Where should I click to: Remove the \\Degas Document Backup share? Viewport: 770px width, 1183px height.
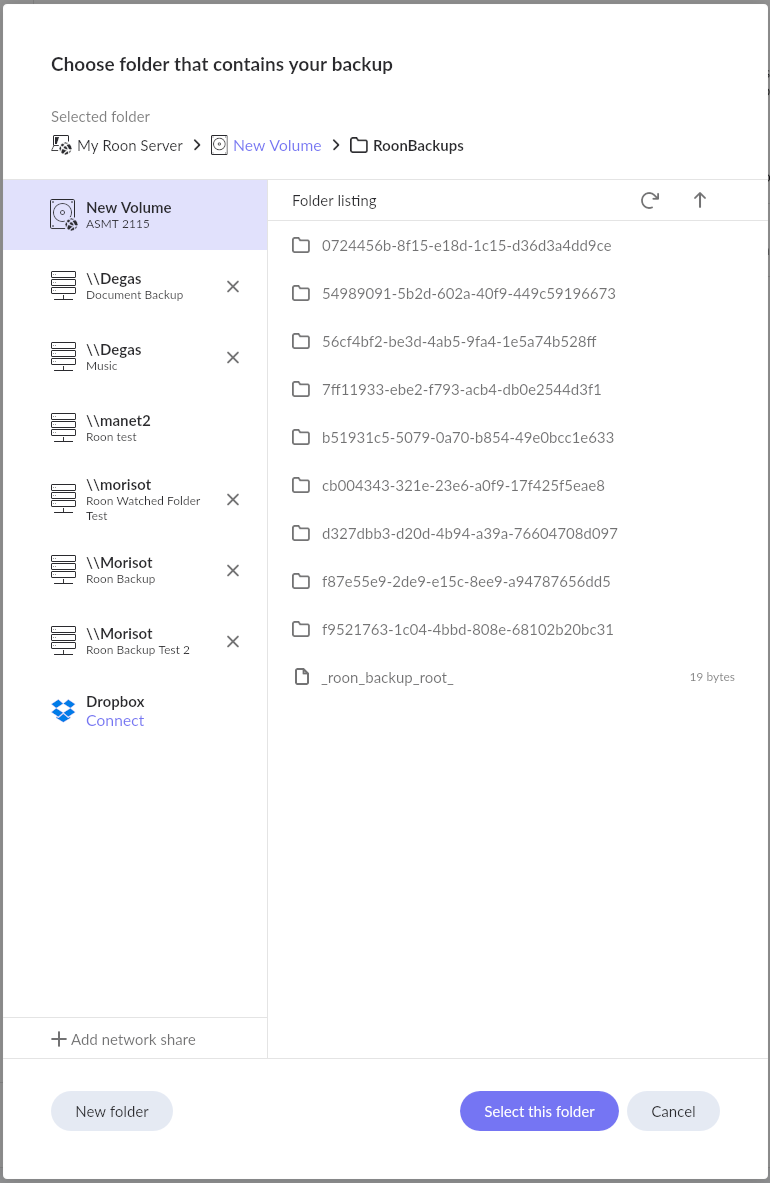[233, 287]
